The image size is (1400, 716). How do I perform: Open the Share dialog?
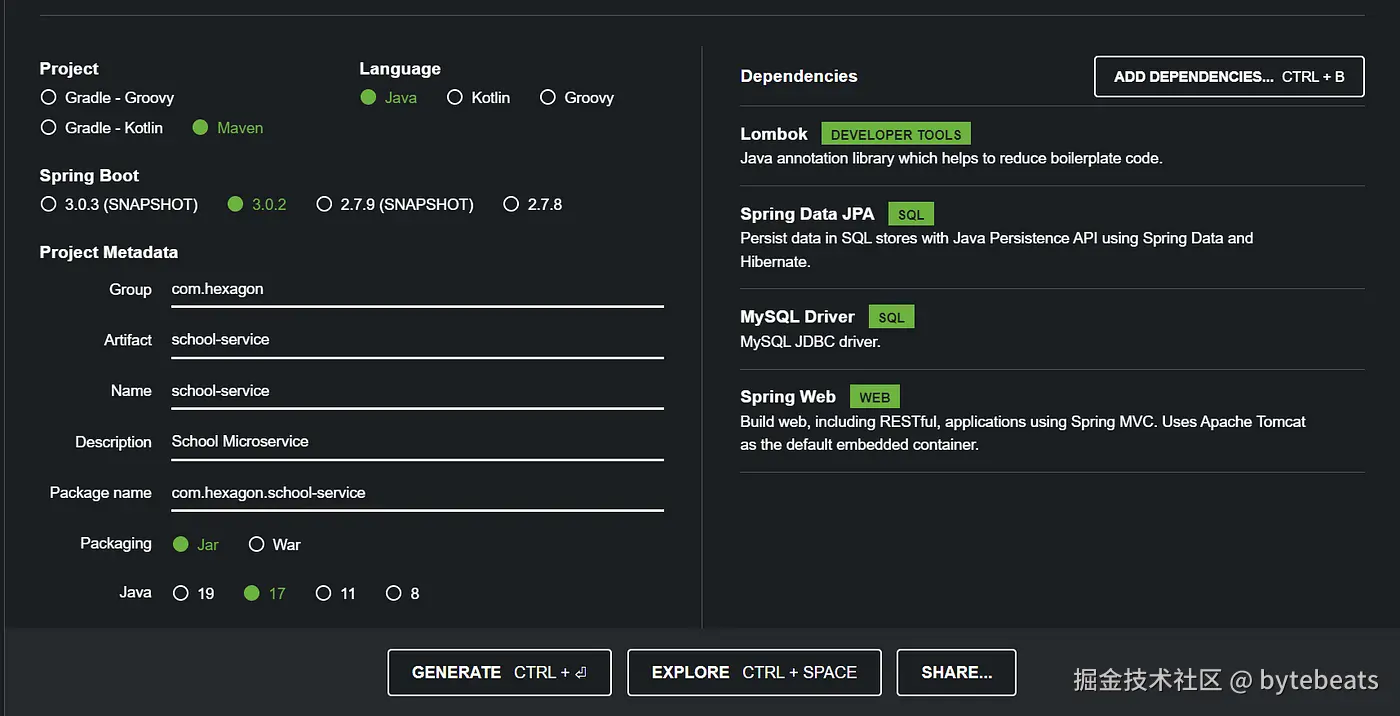pyautogui.click(x=956, y=672)
